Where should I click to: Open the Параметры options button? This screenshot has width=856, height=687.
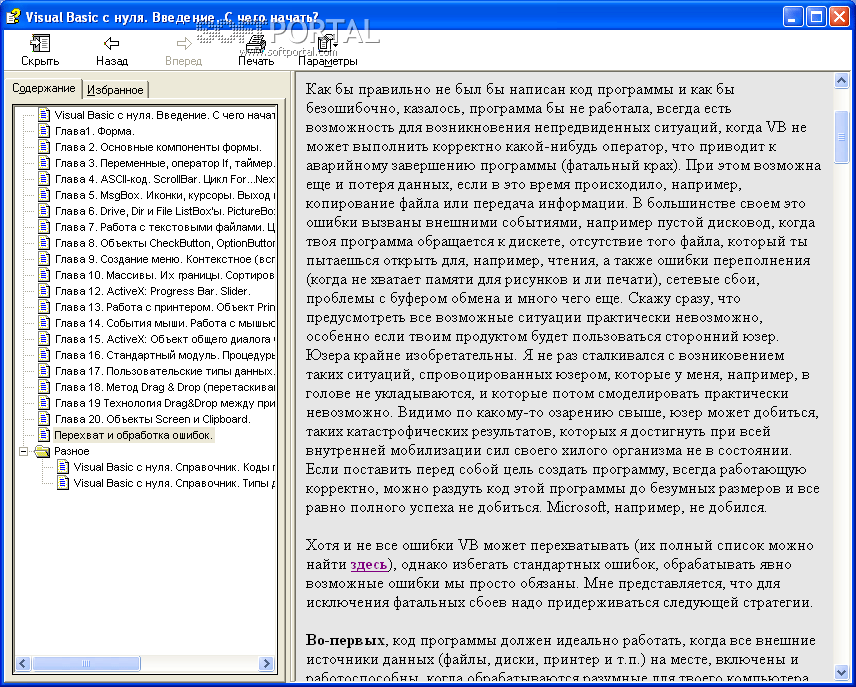(328, 50)
